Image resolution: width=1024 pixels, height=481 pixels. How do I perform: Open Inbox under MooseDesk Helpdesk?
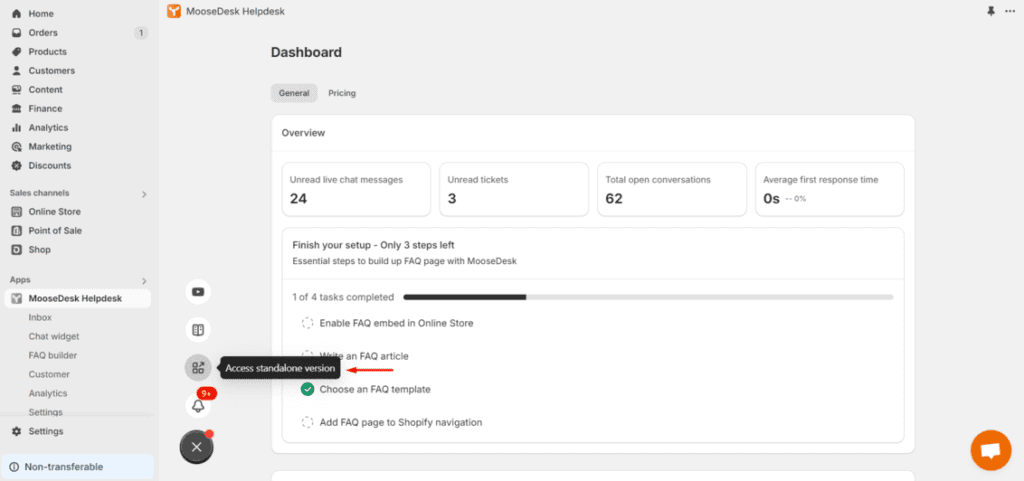40,317
